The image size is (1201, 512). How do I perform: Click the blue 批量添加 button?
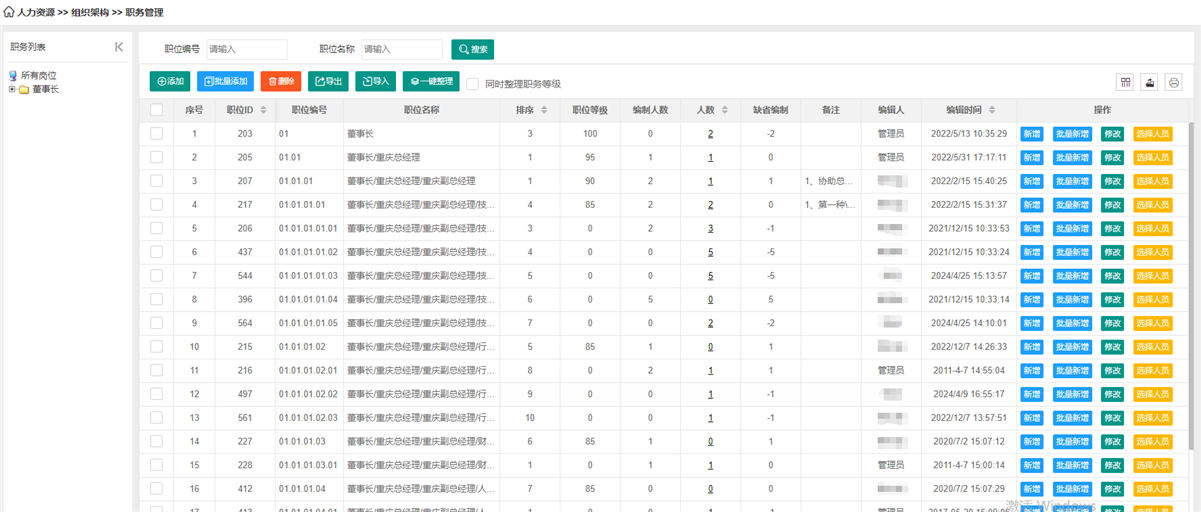(225, 81)
